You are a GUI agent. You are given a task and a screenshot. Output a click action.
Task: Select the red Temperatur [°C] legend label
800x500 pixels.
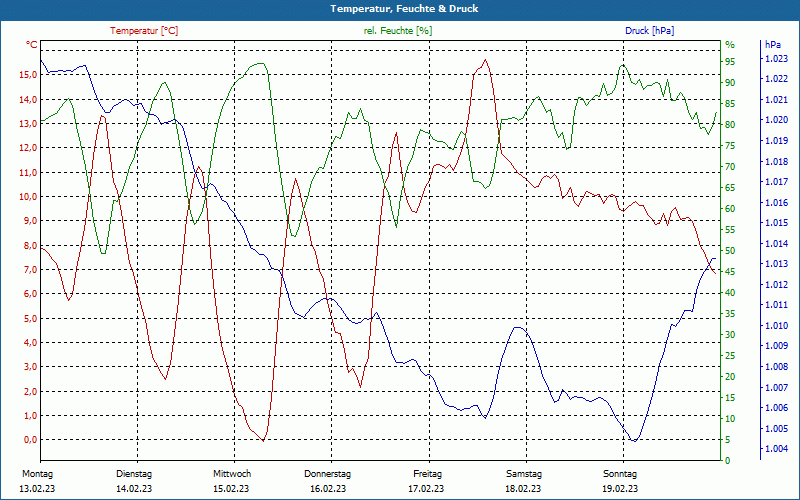tap(144, 31)
